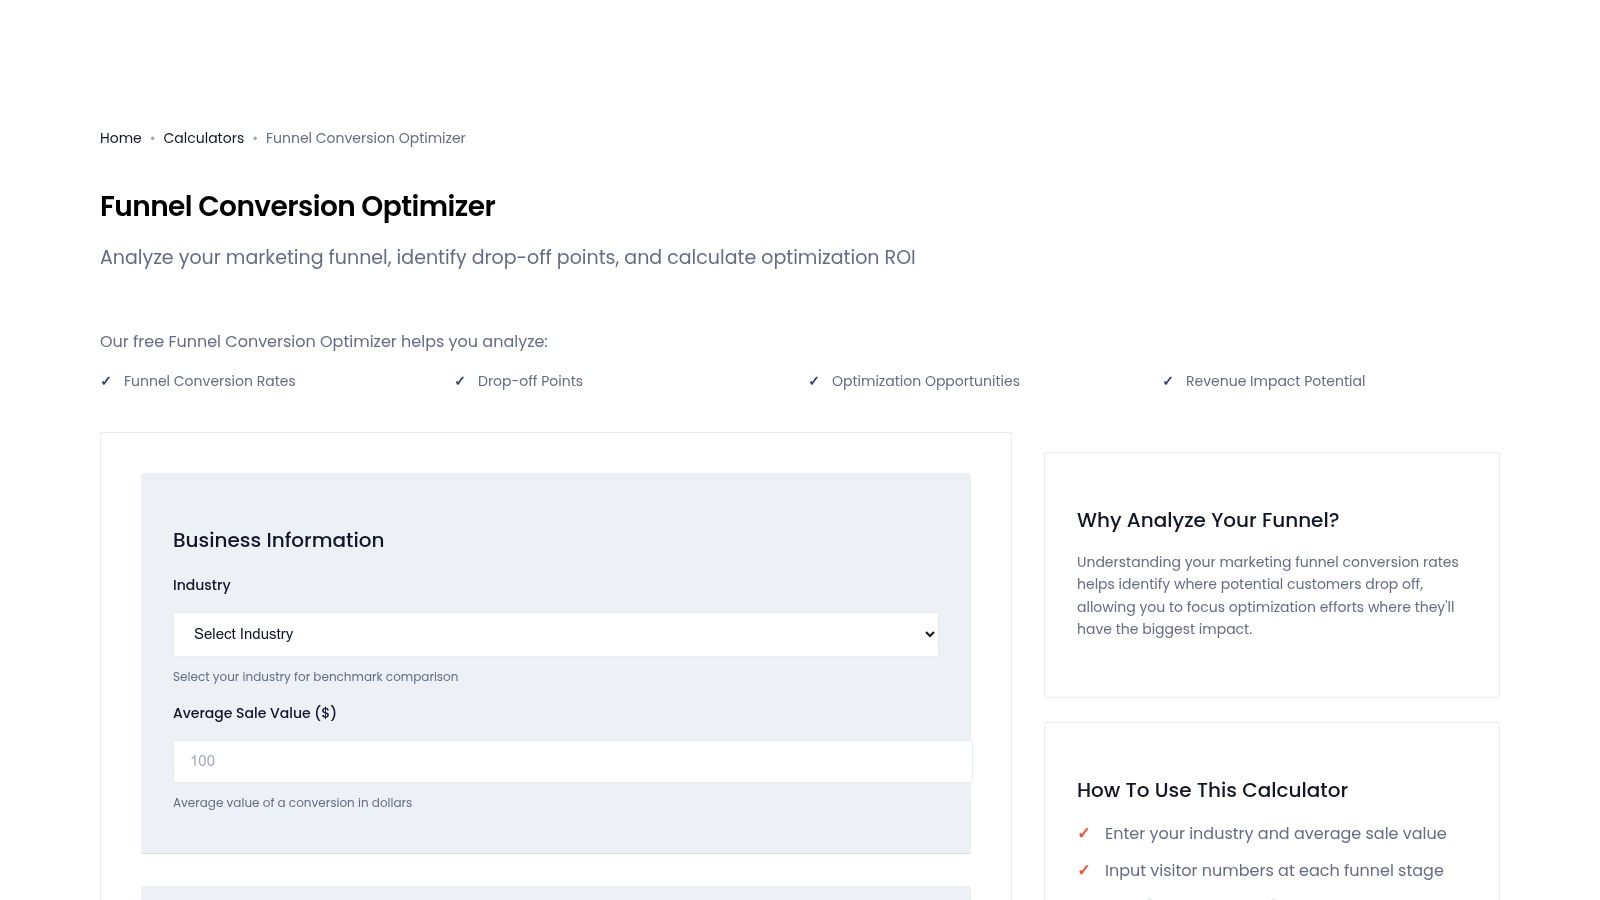Image resolution: width=1600 pixels, height=900 pixels.
Task: Click the Funnel Conversion Optimizer page title
Action: pyautogui.click(x=297, y=207)
